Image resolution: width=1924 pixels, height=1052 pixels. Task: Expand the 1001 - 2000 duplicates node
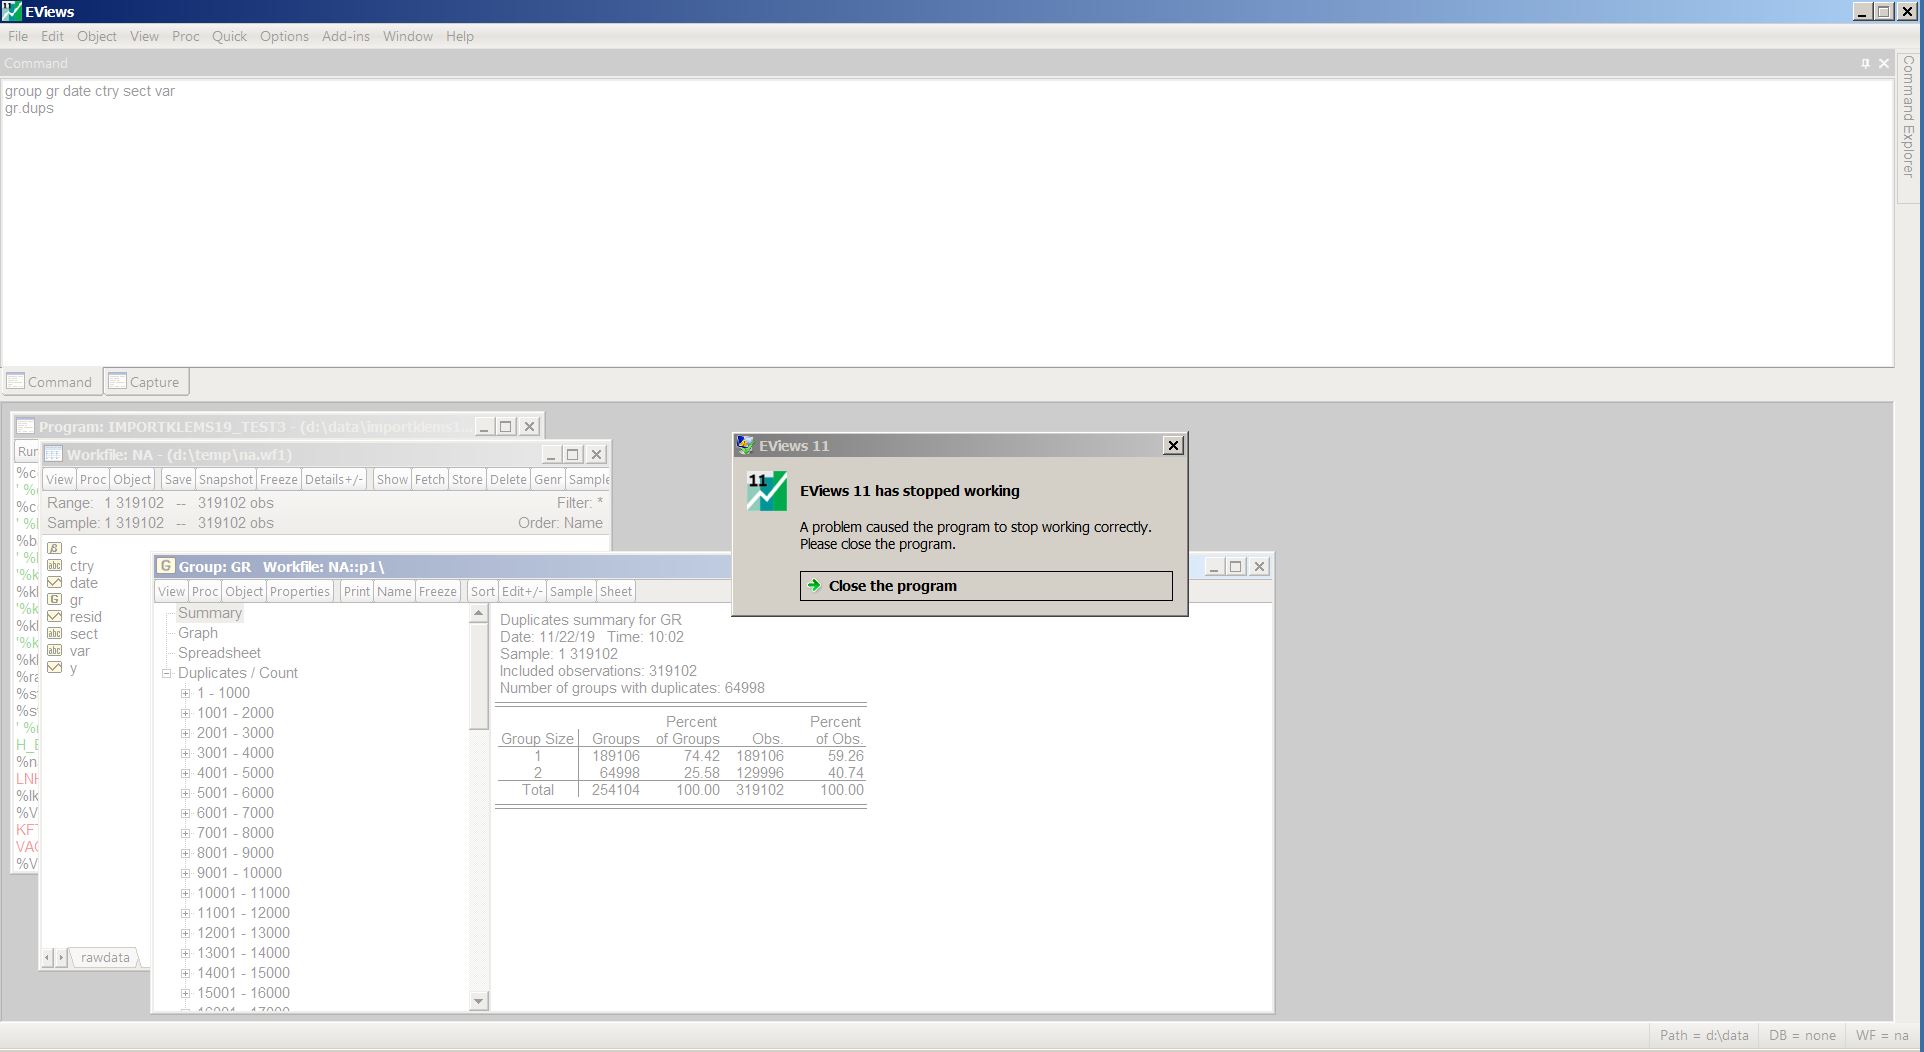coord(185,713)
